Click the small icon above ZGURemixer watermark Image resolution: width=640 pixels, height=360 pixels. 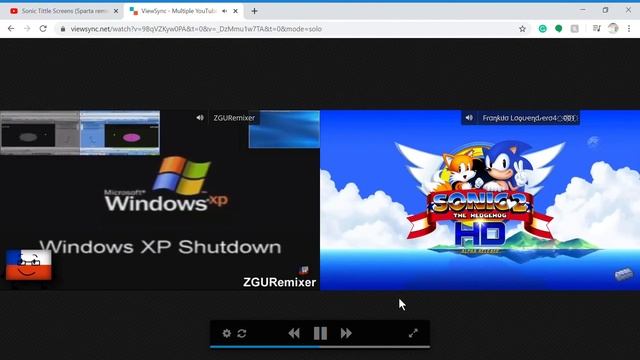click(304, 270)
